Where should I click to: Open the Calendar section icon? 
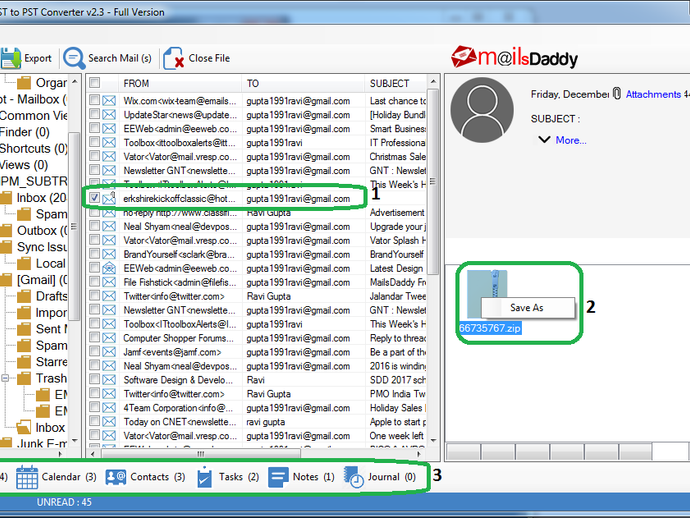click(27, 477)
